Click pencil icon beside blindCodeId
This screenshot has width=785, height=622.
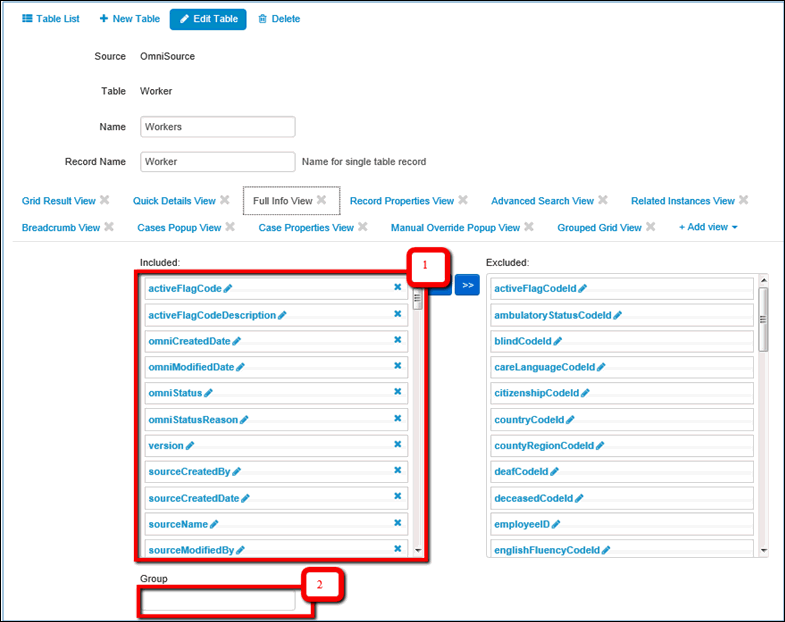point(558,341)
